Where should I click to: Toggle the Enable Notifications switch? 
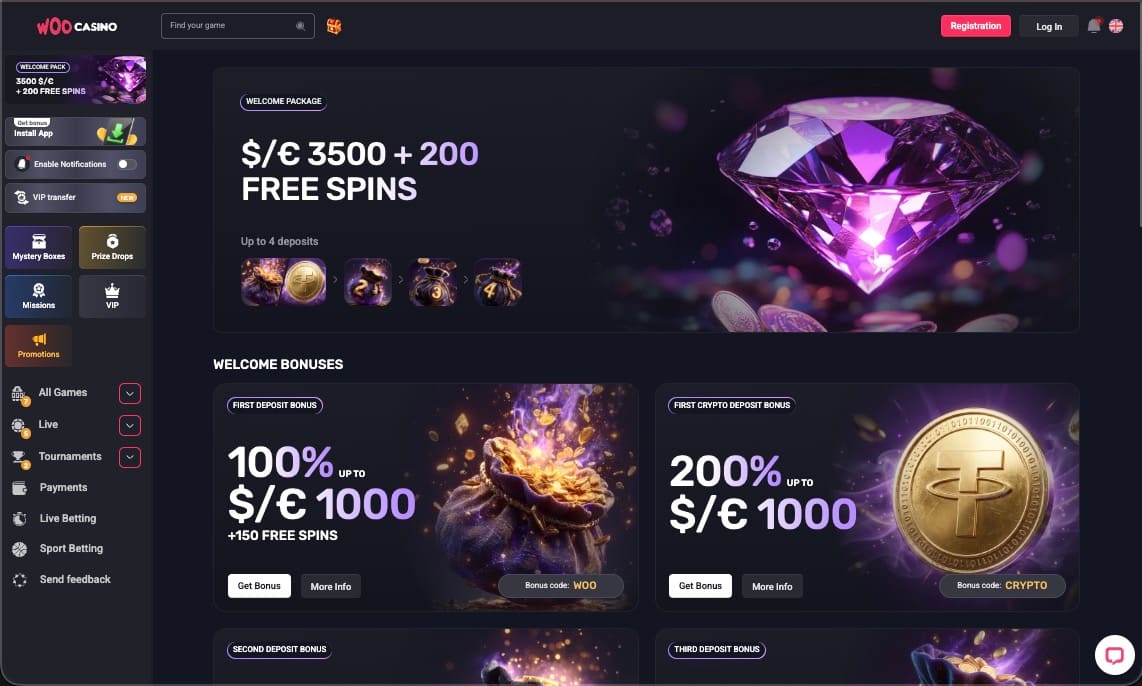127,165
